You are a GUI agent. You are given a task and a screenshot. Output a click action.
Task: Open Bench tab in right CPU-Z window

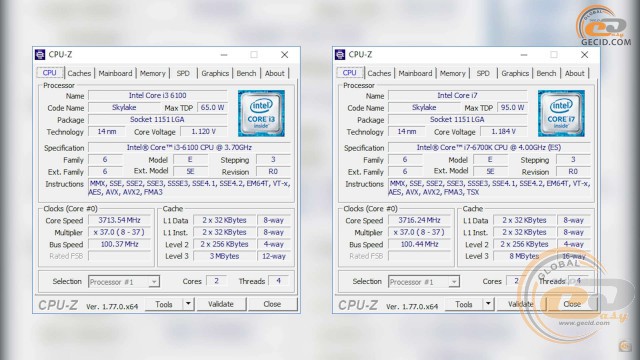pos(547,73)
